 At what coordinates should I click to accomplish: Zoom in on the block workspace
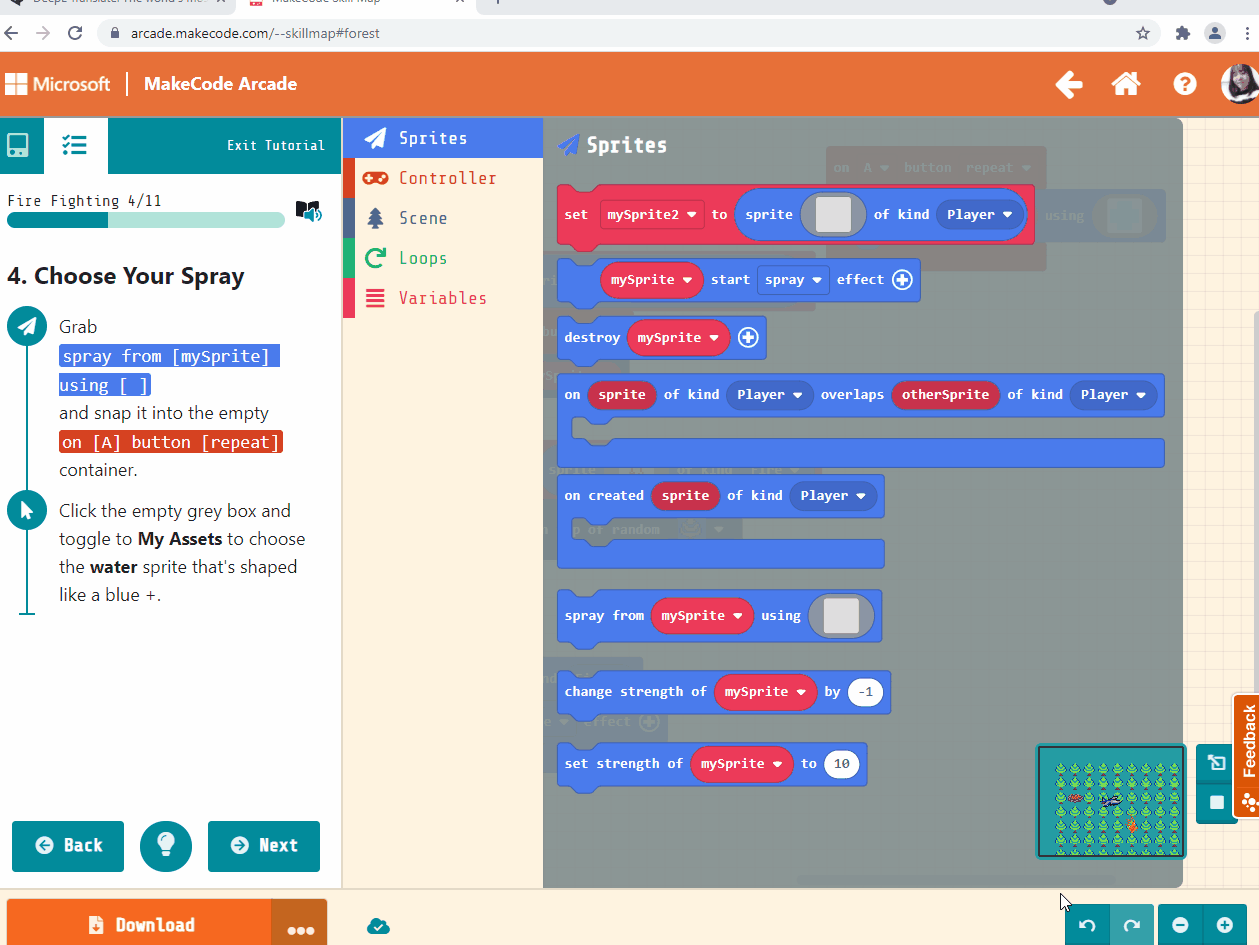coord(1232,926)
